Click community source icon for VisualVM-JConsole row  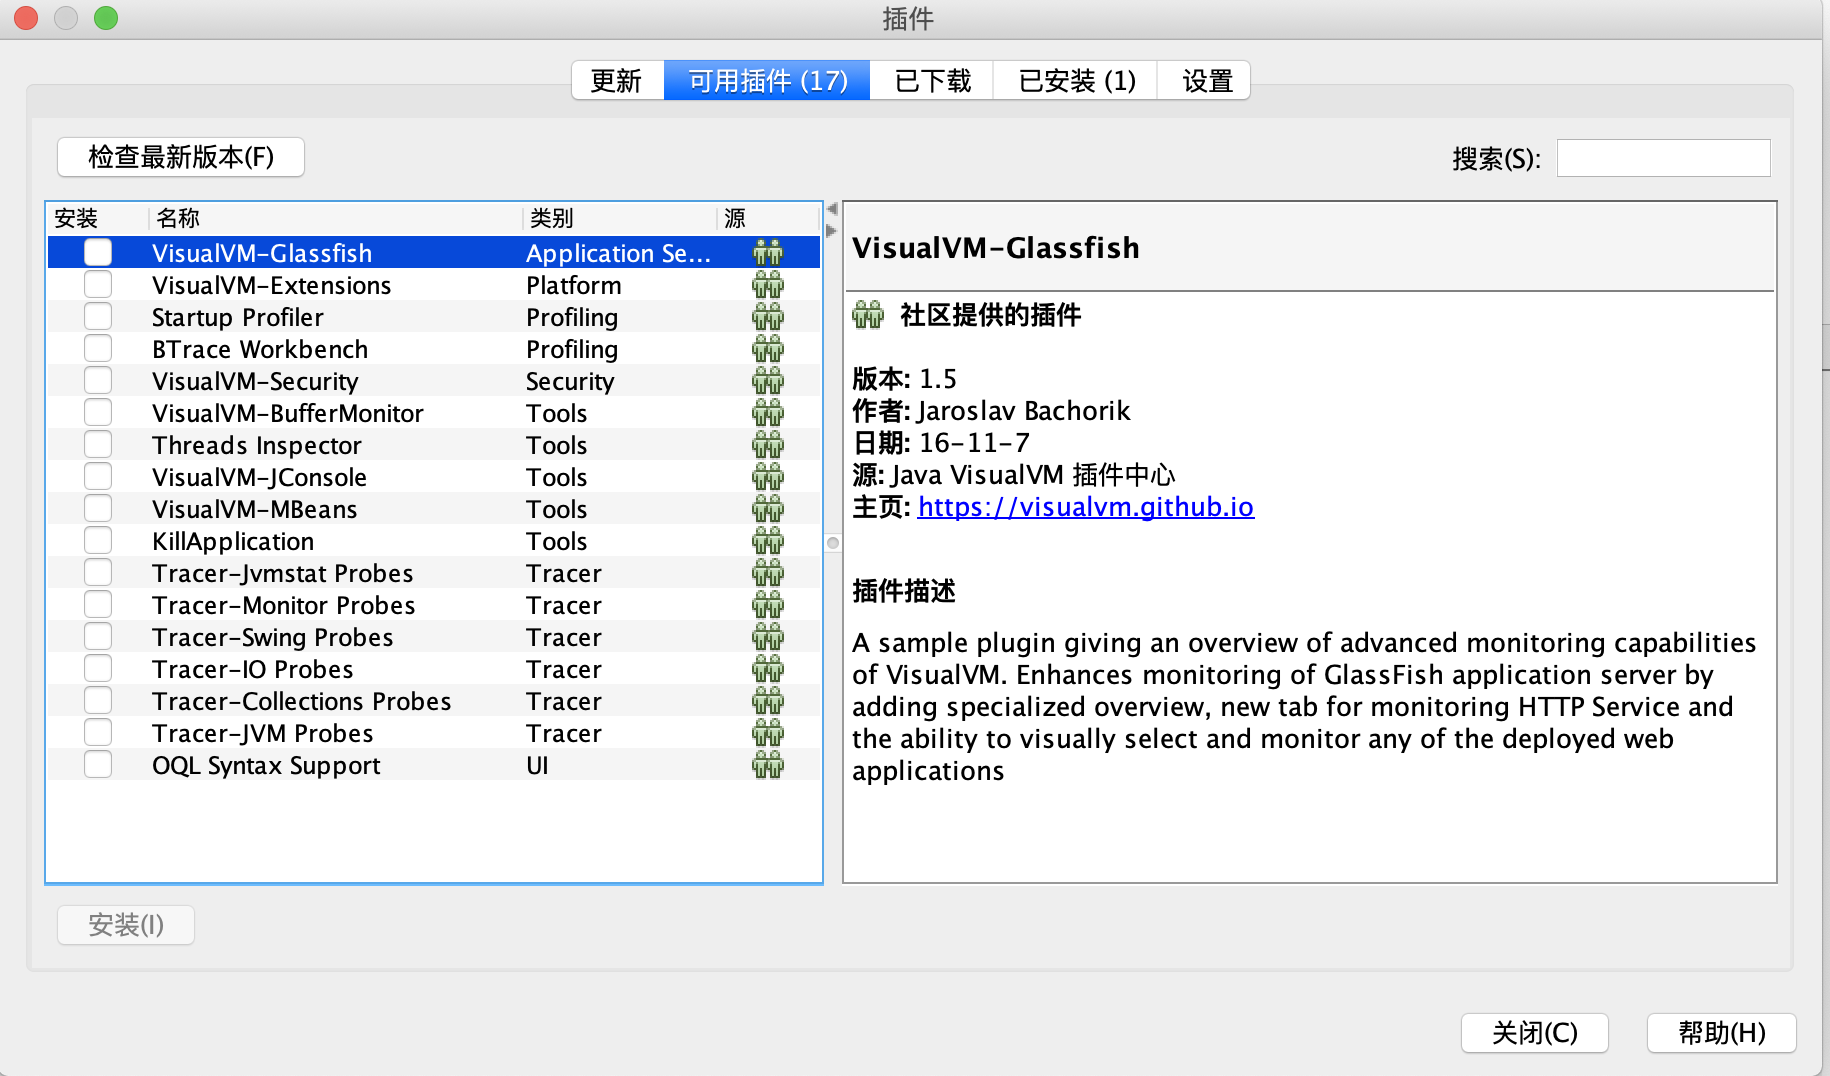click(768, 477)
